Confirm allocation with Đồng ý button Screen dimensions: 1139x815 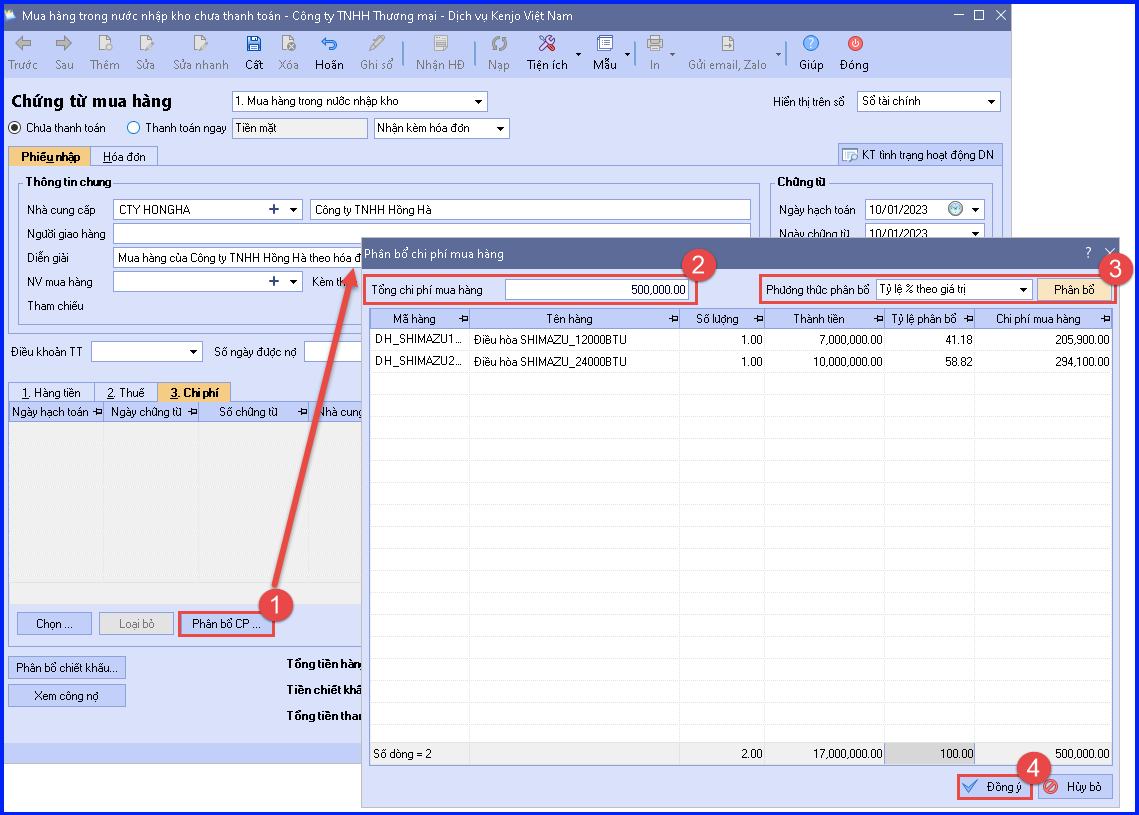pos(994,787)
